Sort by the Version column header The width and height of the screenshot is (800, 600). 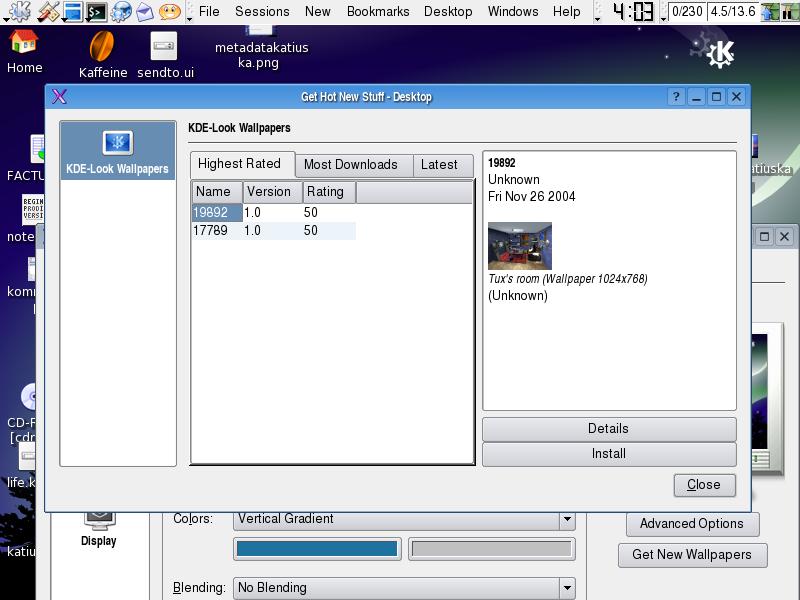tap(272, 192)
